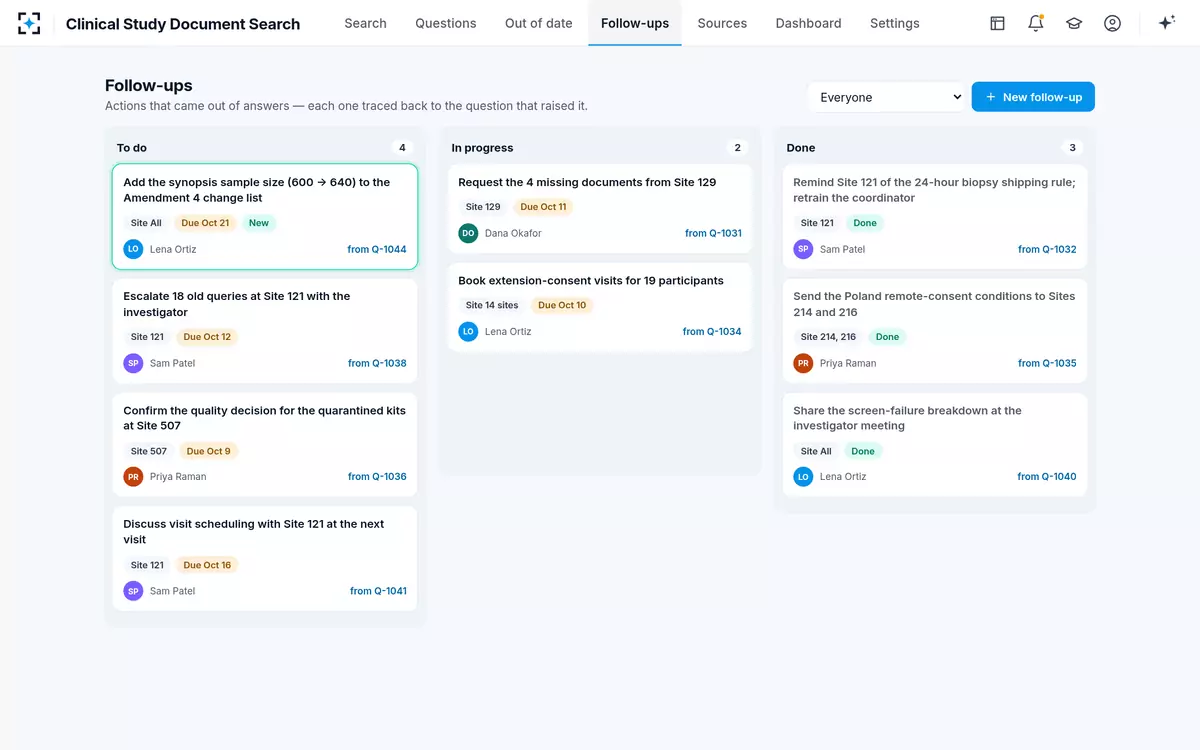Open the from Q-1034 link

[712, 331]
